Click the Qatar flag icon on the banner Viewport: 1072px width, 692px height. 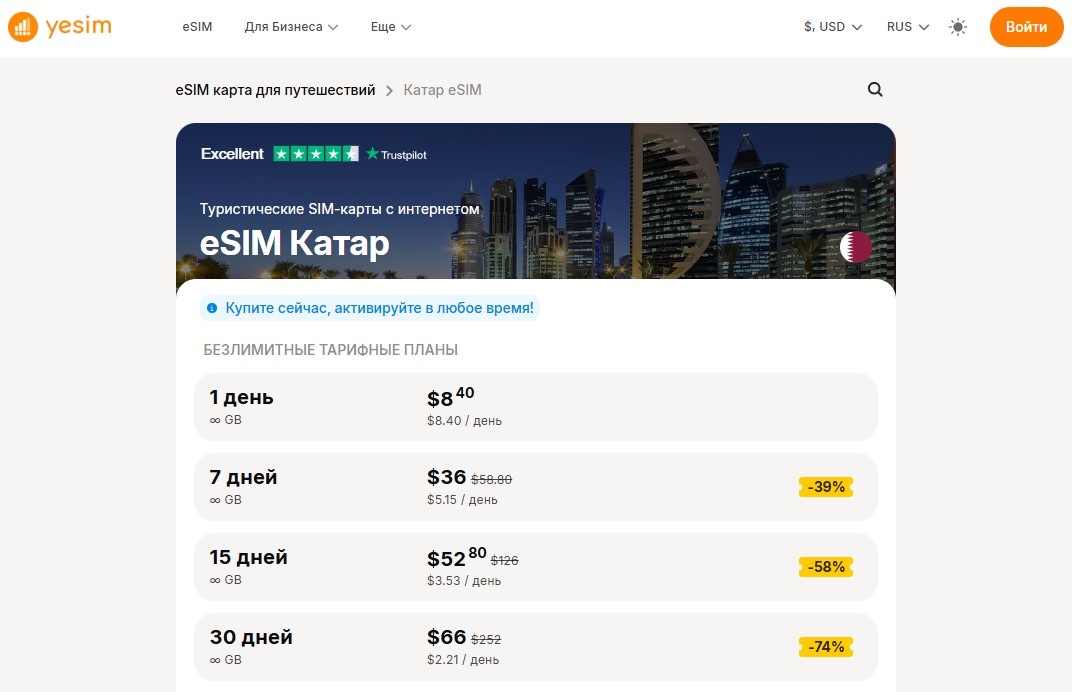pyautogui.click(x=855, y=246)
